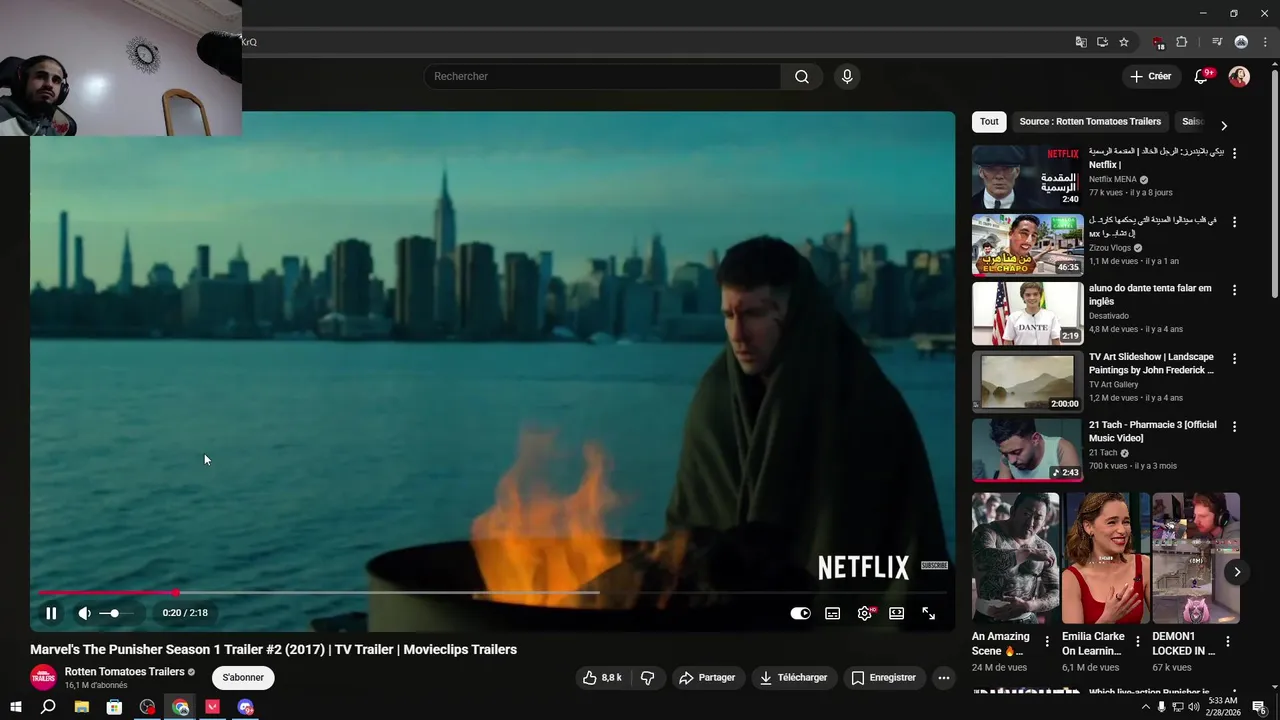Open the Windows Start menu
Viewport: 1280px width, 720px height.
coord(15,707)
